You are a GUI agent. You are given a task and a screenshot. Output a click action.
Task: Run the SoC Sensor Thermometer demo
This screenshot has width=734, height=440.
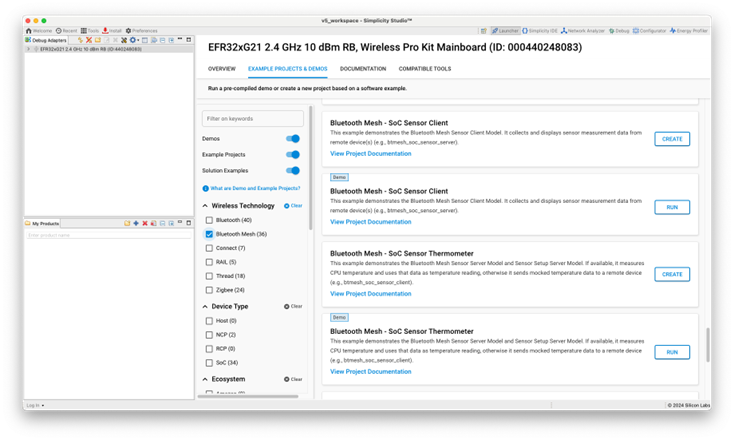(x=671, y=352)
